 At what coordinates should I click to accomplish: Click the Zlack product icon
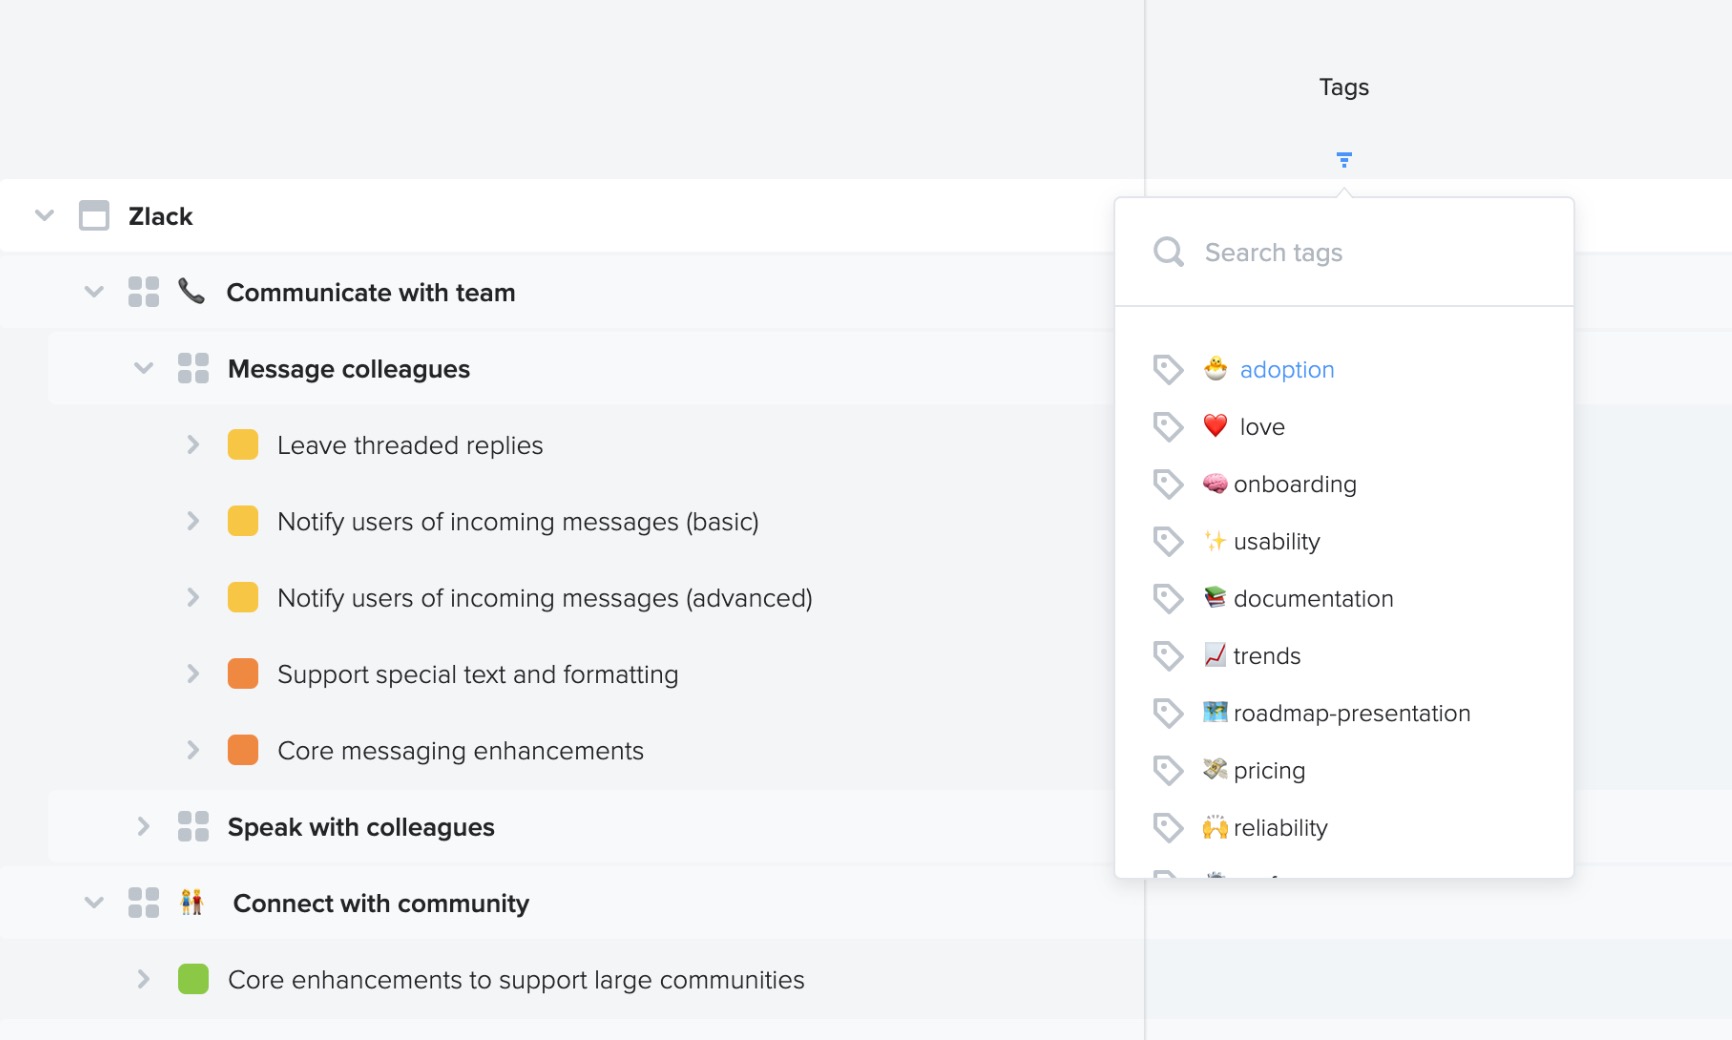point(92,215)
